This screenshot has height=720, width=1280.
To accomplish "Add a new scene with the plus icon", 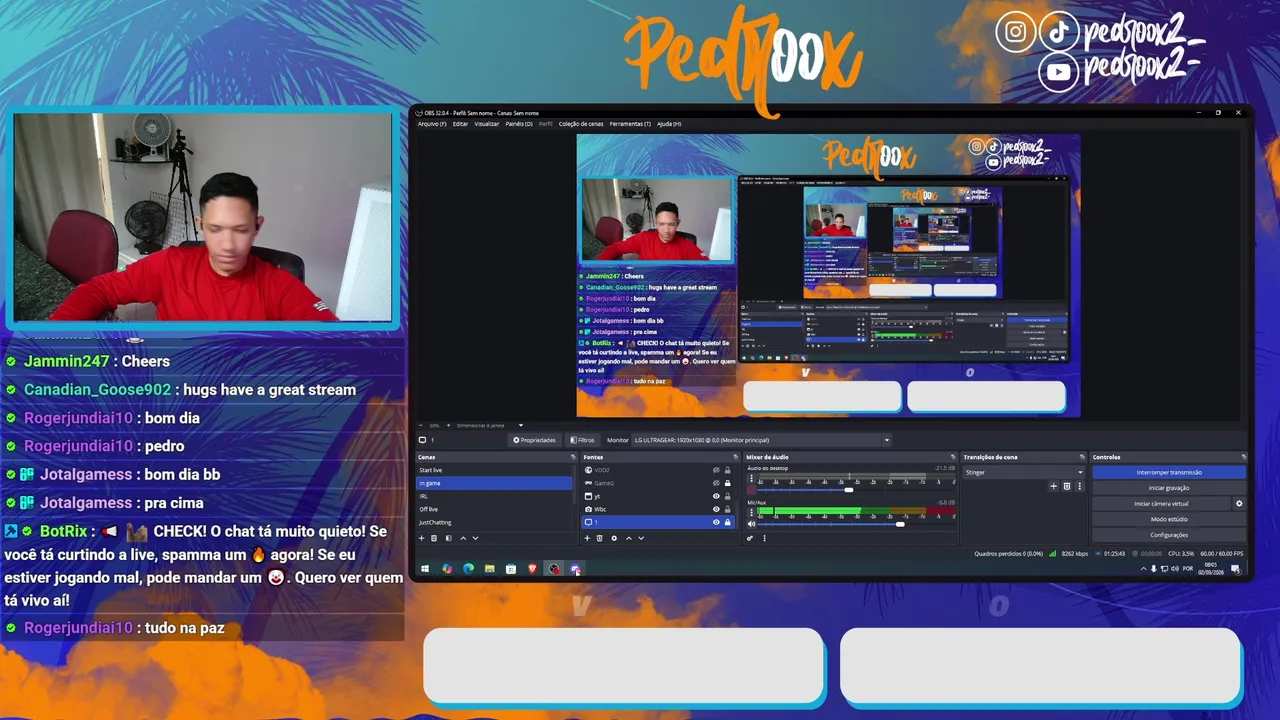I will (421, 538).
